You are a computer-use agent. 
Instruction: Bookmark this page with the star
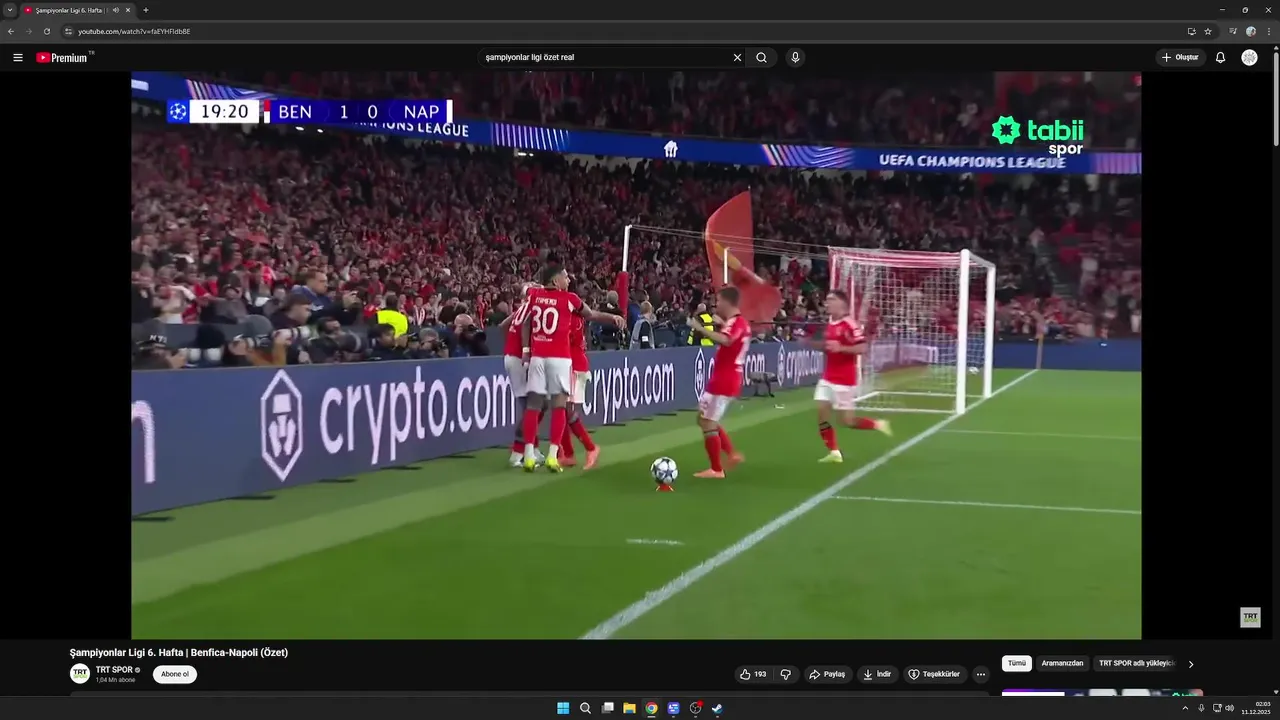(1208, 31)
